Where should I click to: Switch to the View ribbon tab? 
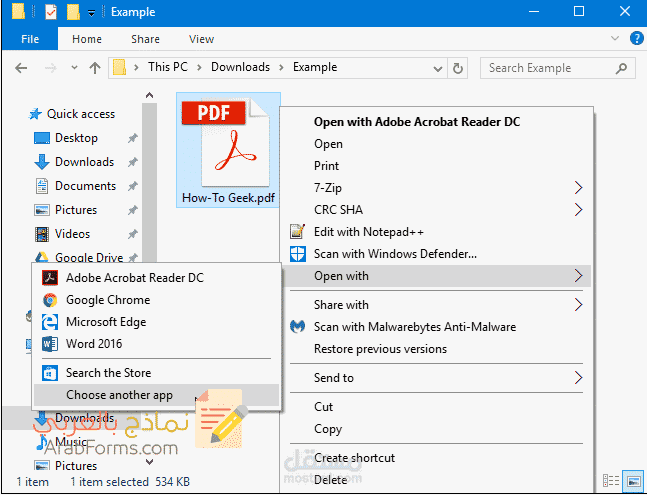point(201,39)
